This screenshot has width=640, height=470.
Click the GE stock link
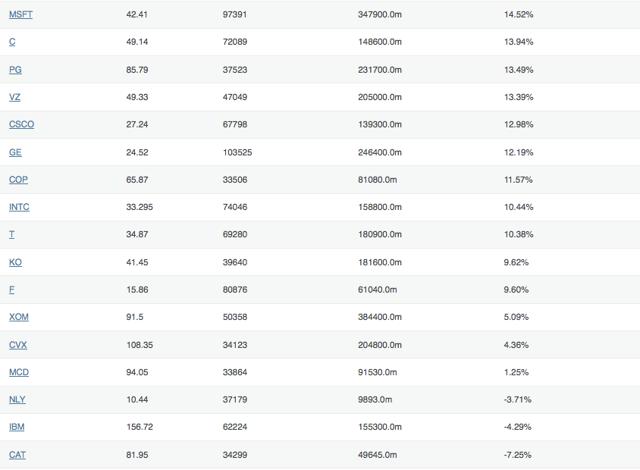pyautogui.click(x=15, y=152)
